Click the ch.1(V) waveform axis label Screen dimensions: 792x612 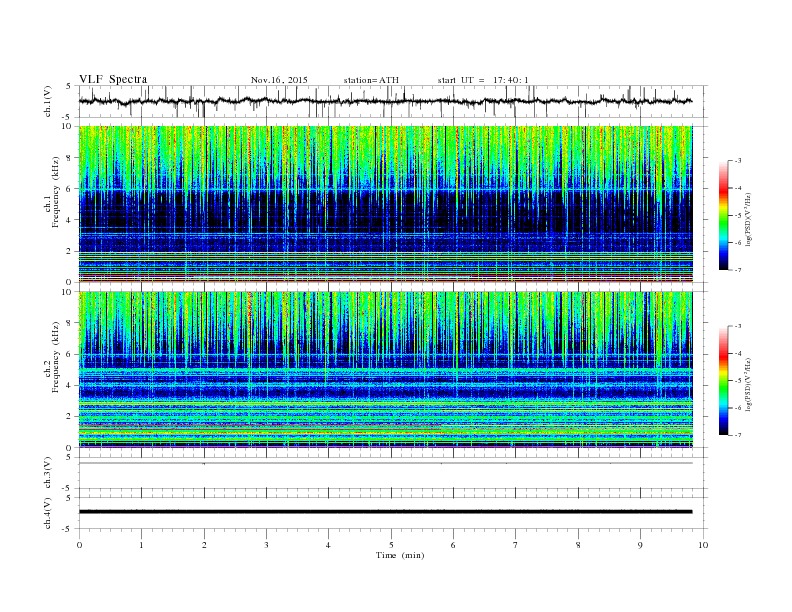tap(48, 101)
